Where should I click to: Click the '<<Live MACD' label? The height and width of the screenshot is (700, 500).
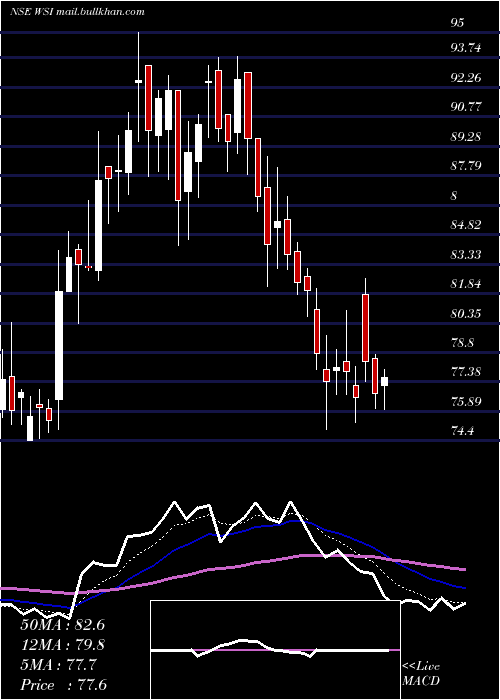(x=421, y=673)
